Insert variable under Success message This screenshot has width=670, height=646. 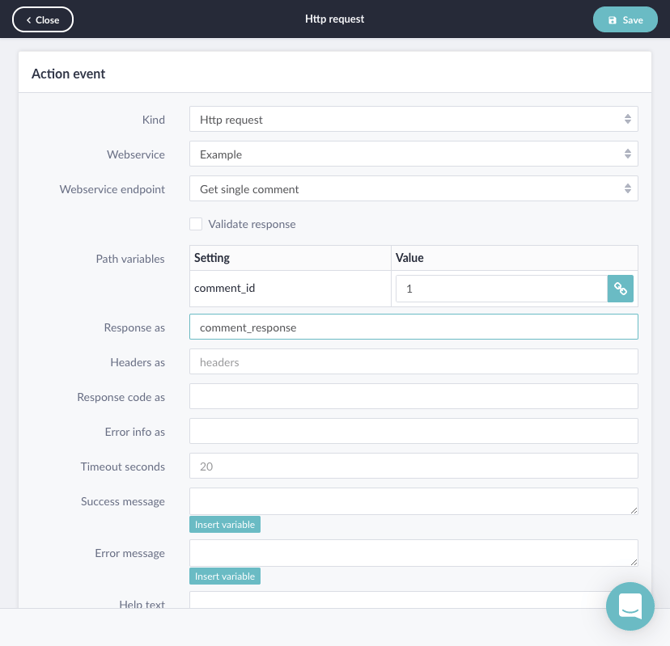225,525
